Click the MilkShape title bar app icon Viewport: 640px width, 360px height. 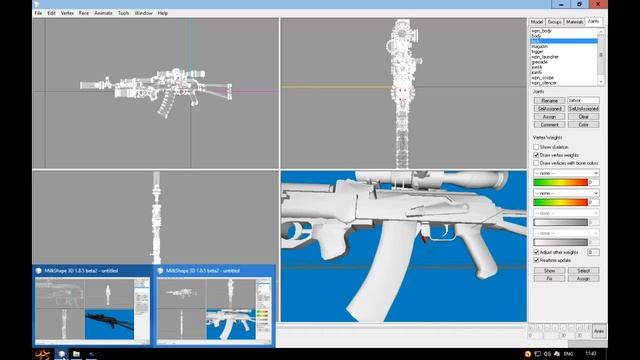coord(37,4)
